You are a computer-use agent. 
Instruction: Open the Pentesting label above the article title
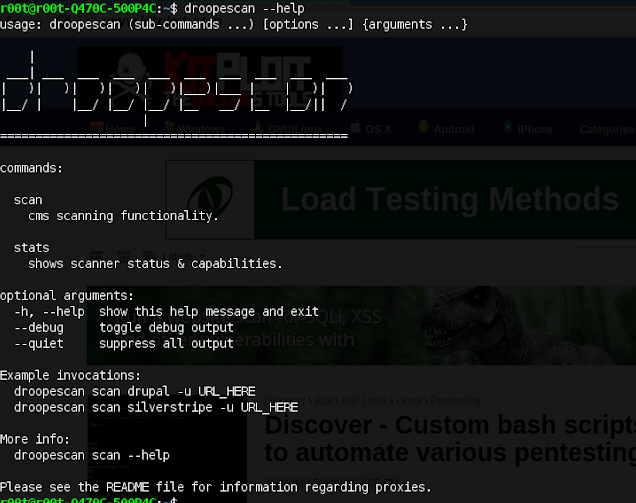pos(455,401)
